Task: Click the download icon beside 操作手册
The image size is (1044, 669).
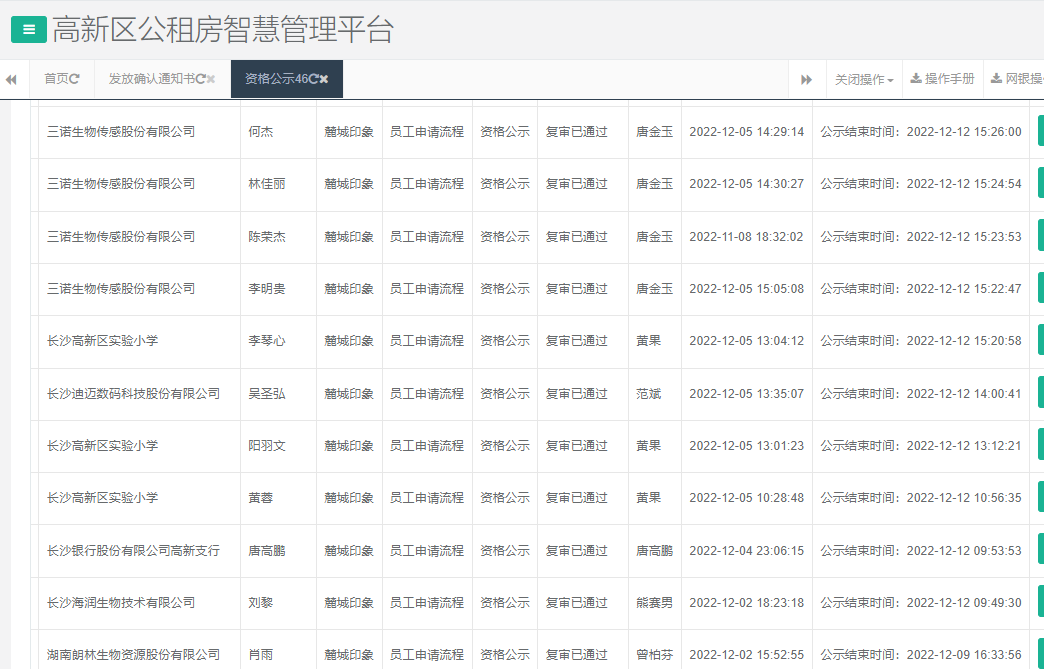Action: click(916, 79)
